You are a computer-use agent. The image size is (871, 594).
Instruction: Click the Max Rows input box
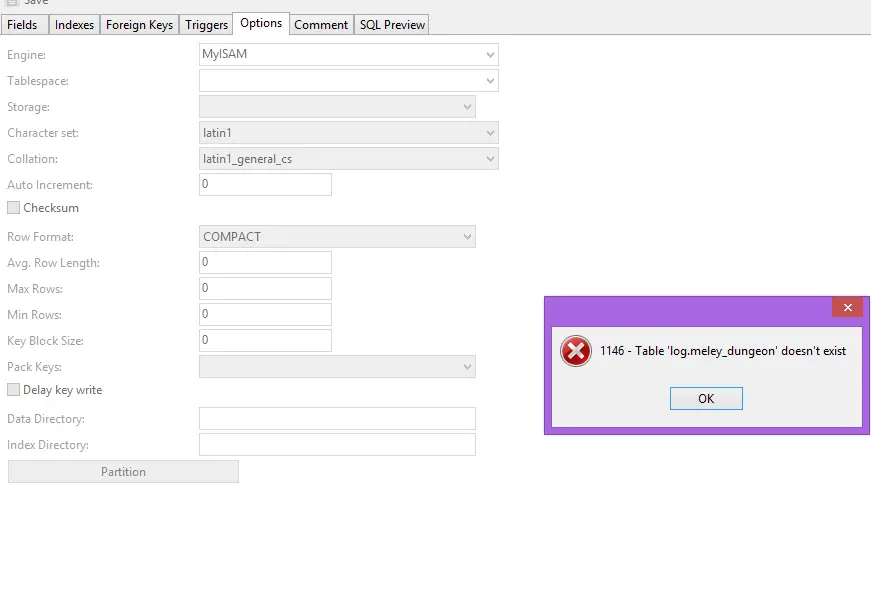[265, 289]
